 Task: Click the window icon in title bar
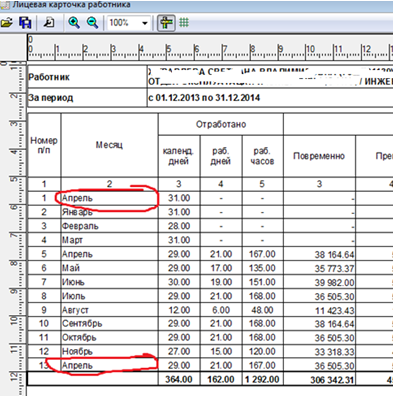pyautogui.click(x=5, y=5)
